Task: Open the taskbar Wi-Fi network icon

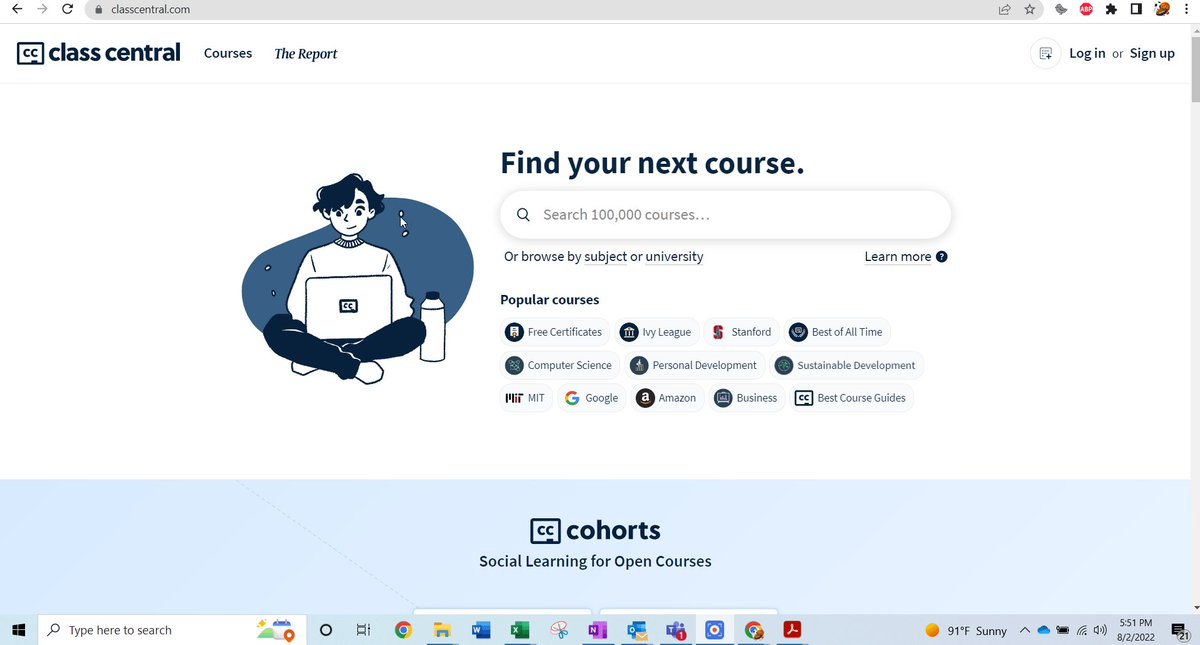Action: coord(1082,631)
